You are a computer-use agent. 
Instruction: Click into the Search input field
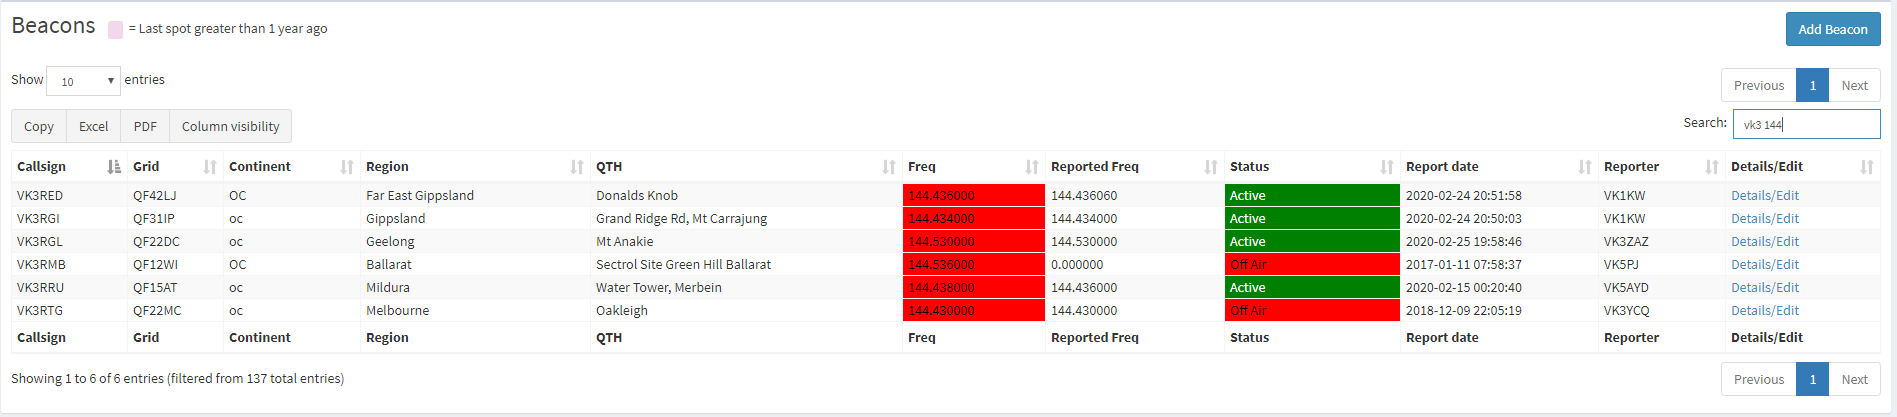1806,124
